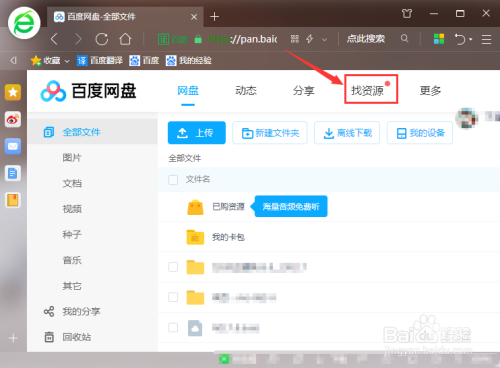Expand the address bar dropdown arrow
The width and height of the screenshot is (500, 368).
tap(324, 39)
